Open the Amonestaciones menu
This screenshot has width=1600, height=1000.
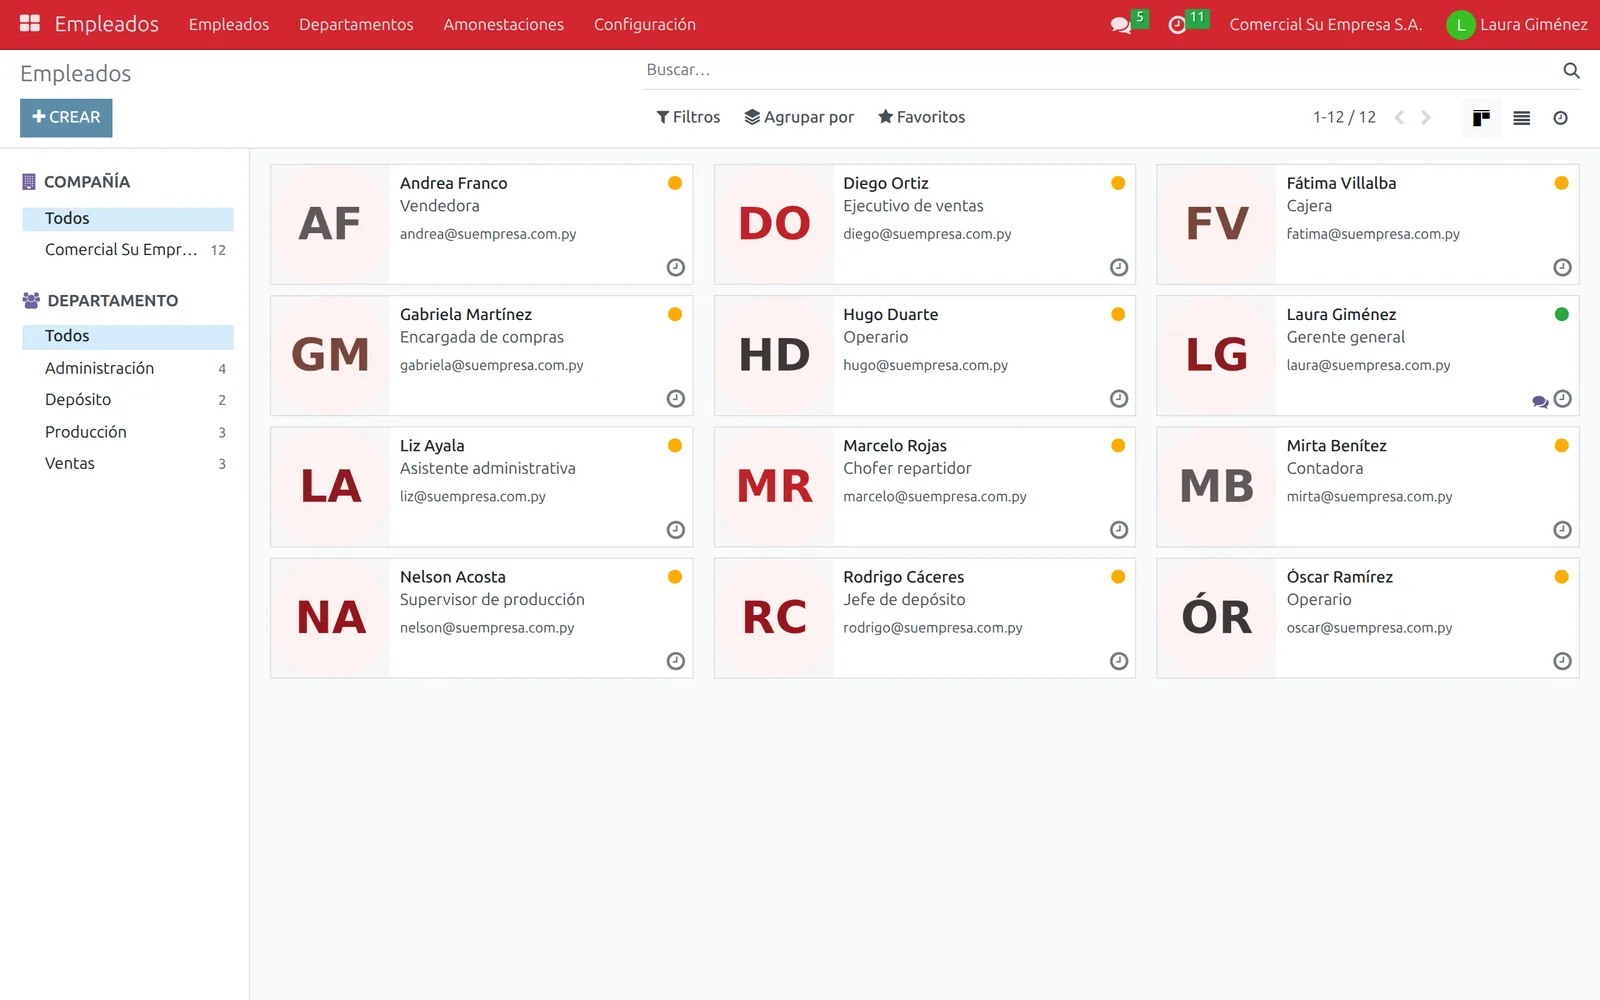click(503, 24)
